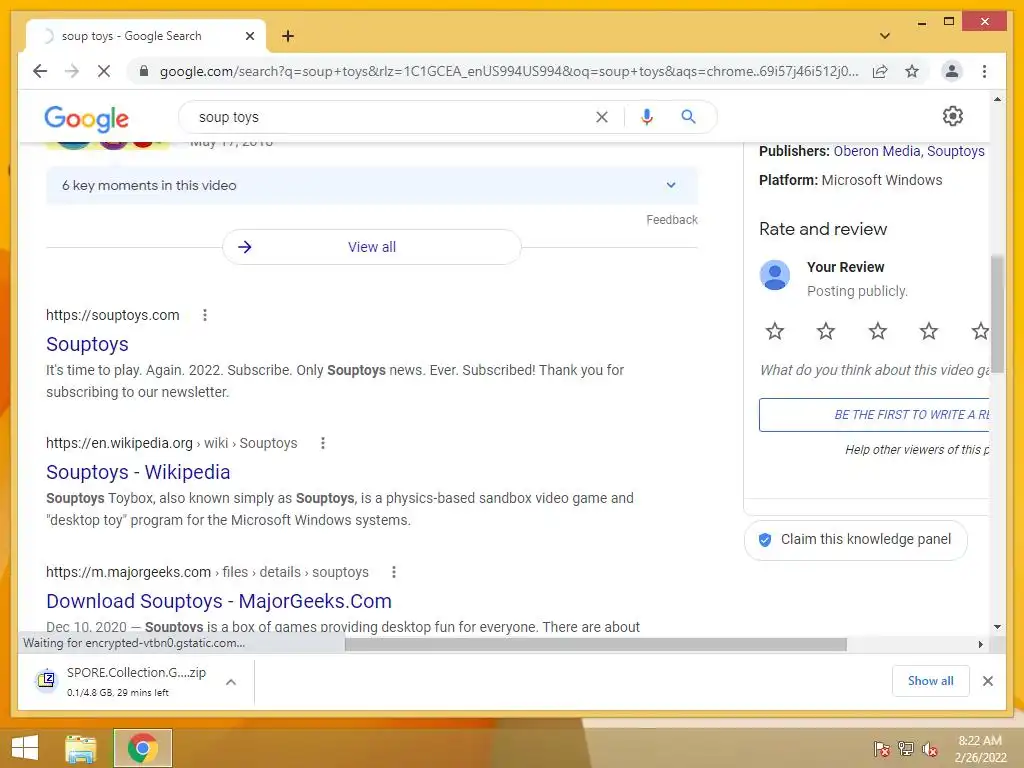1024x768 pixels.
Task: Click the user avatar beside Your Review
Action: [775, 275]
